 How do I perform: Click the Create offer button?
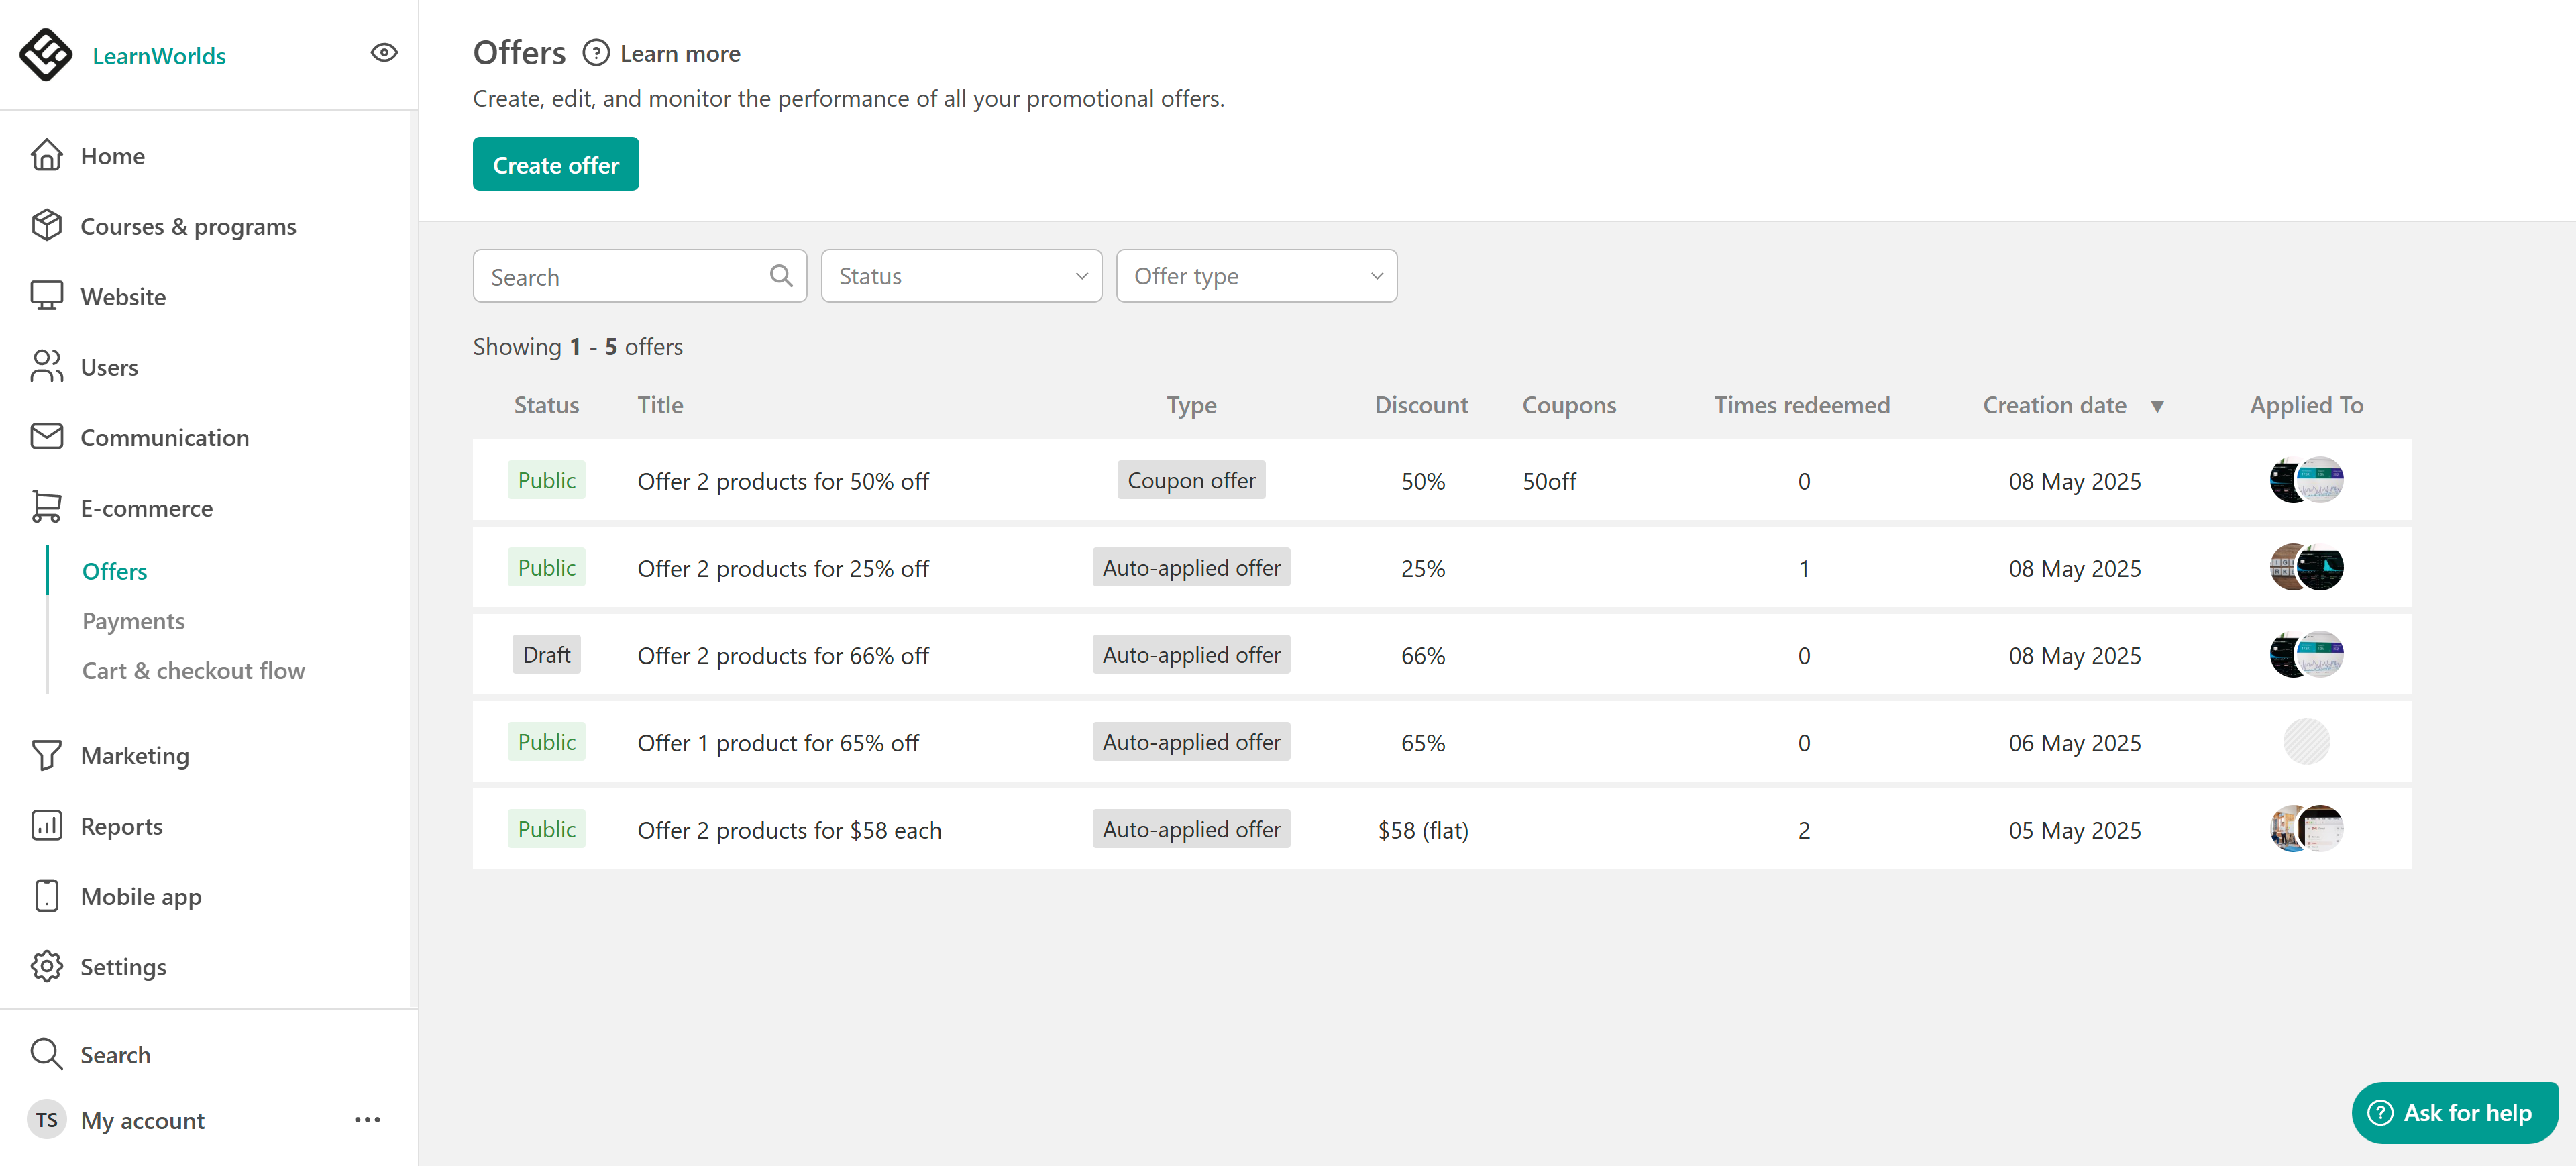(x=555, y=165)
